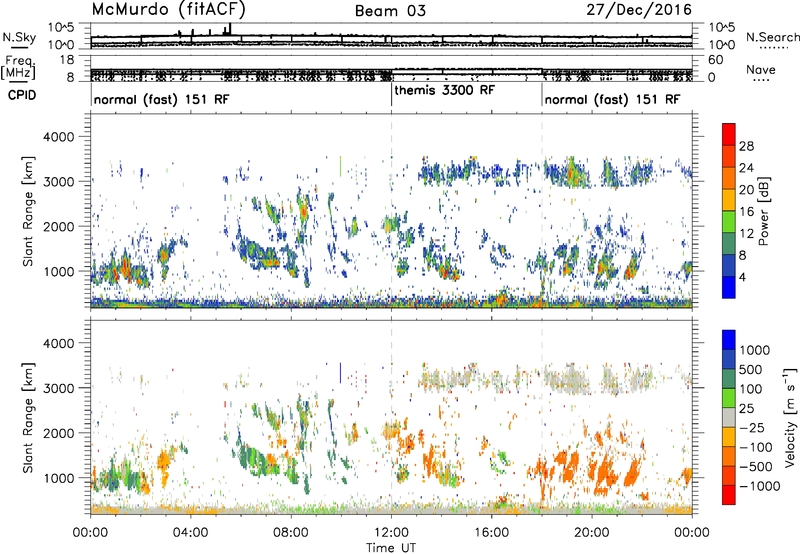Viewport: 800px width, 554px height.
Task: Select the N.Search legend label
Action: tap(772, 37)
